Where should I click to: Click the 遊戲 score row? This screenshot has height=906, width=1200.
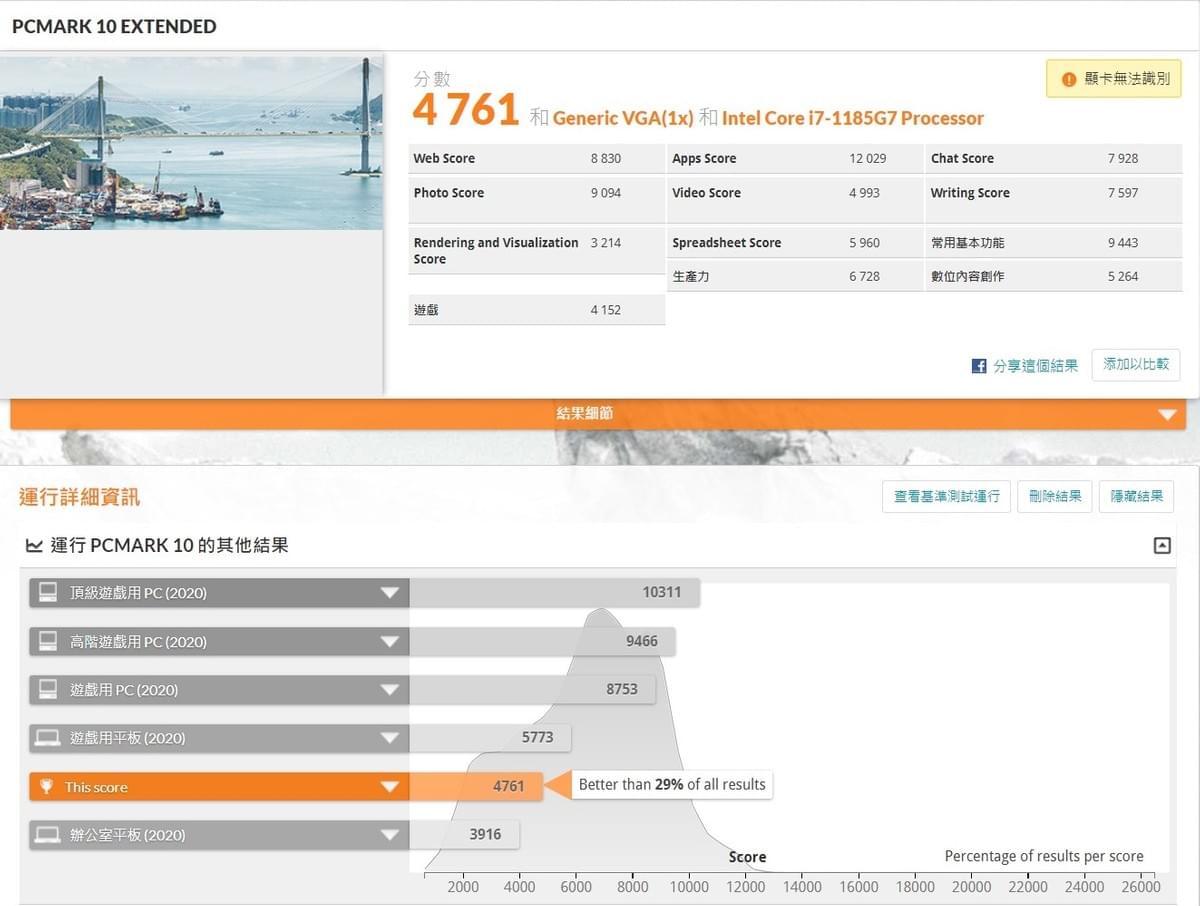point(537,310)
